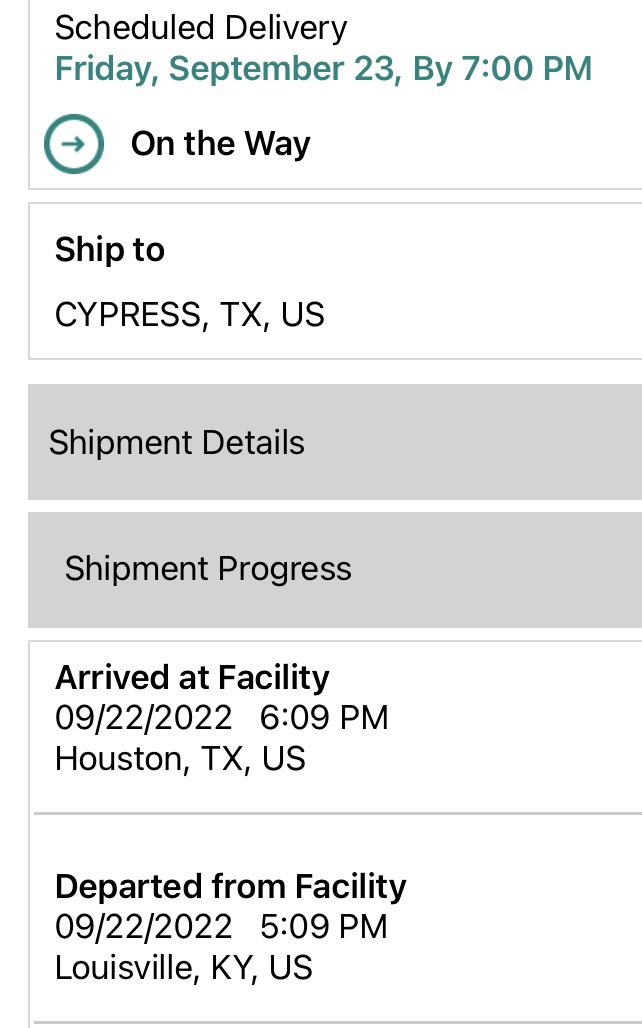Click the On the Way status text
642x1028 pixels.
220,144
